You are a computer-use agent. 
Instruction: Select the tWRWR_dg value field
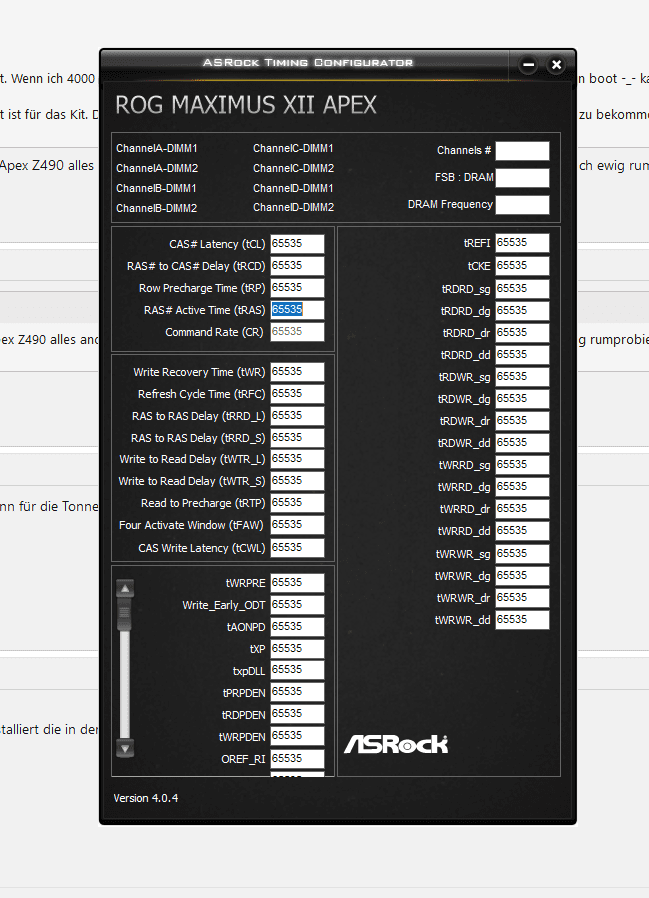click(x=522, y=576)
